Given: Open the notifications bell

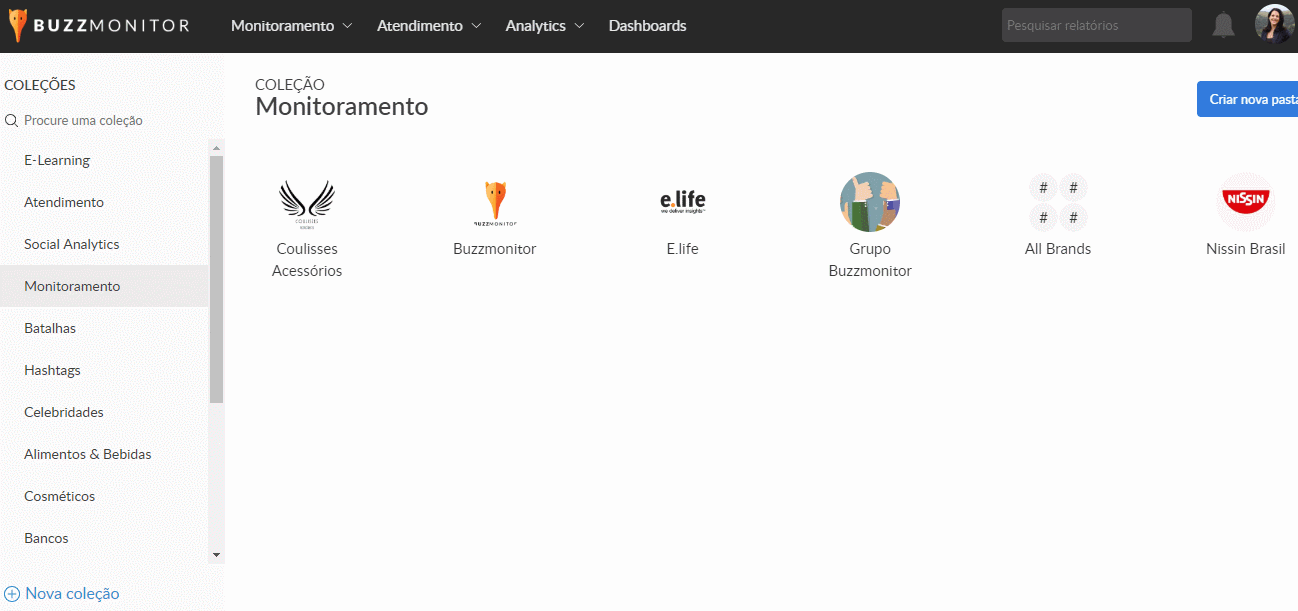Looking at the screenshot, I should tap(1223, 26).
